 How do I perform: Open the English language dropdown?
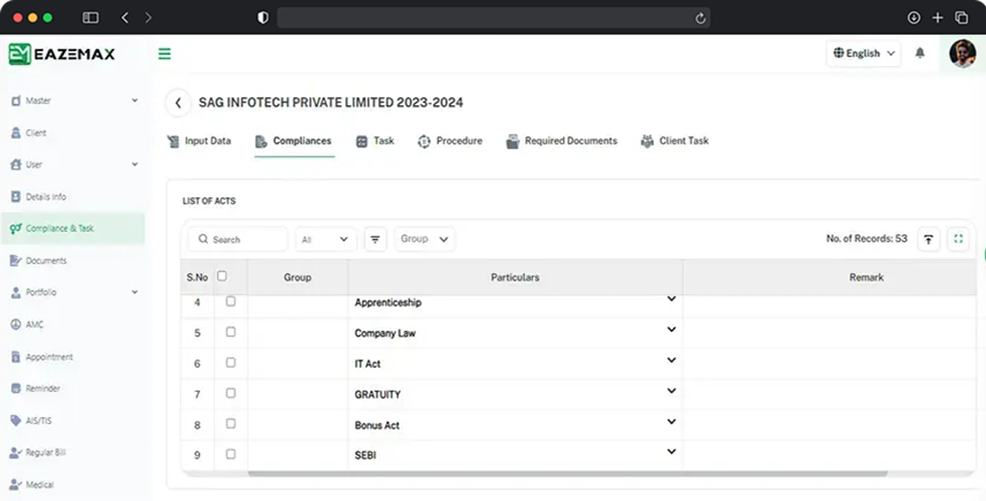point(863,53)
